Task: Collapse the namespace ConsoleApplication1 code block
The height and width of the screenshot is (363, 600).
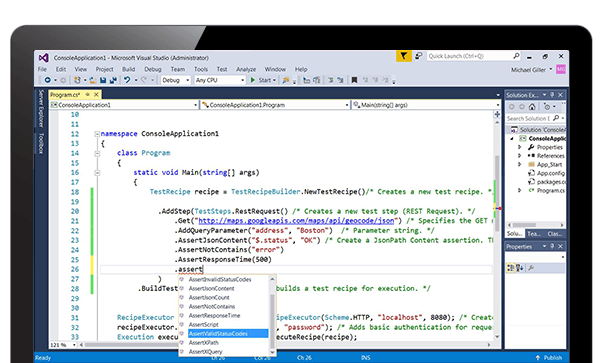Action: [97, 134]
